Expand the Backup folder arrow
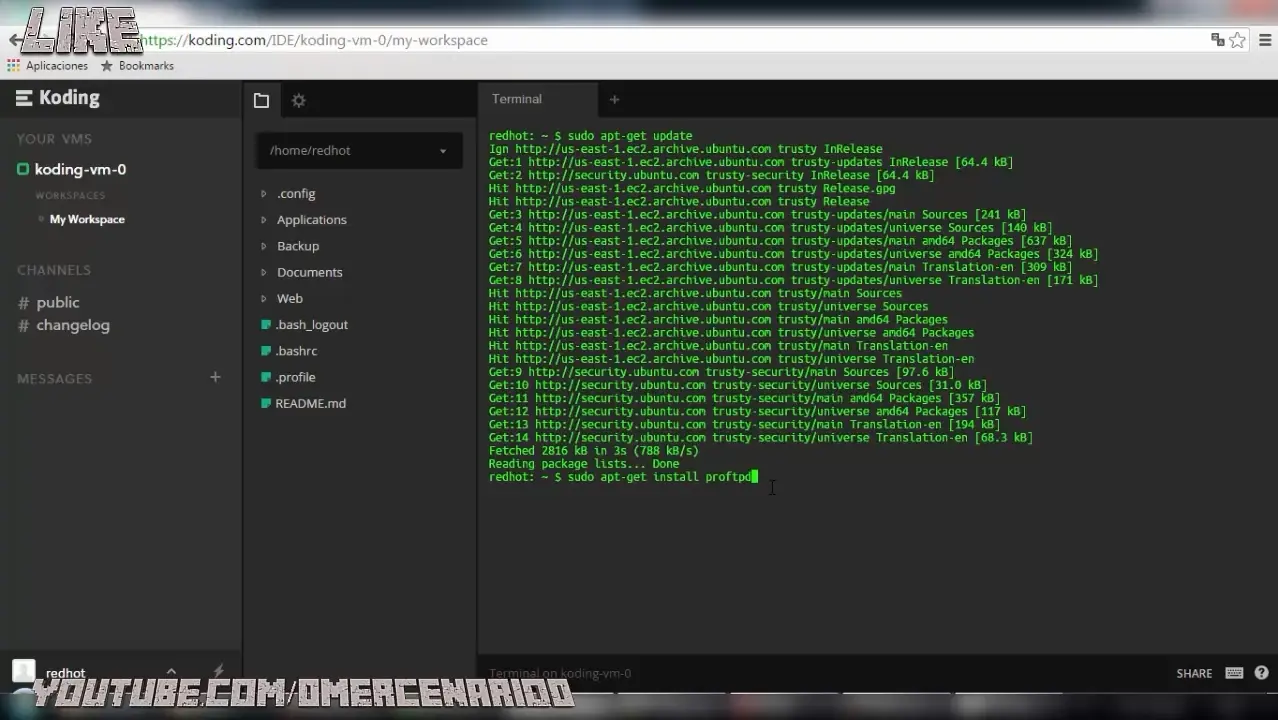Viewport: 1278px width, 720px height. [x=264, y=246]
